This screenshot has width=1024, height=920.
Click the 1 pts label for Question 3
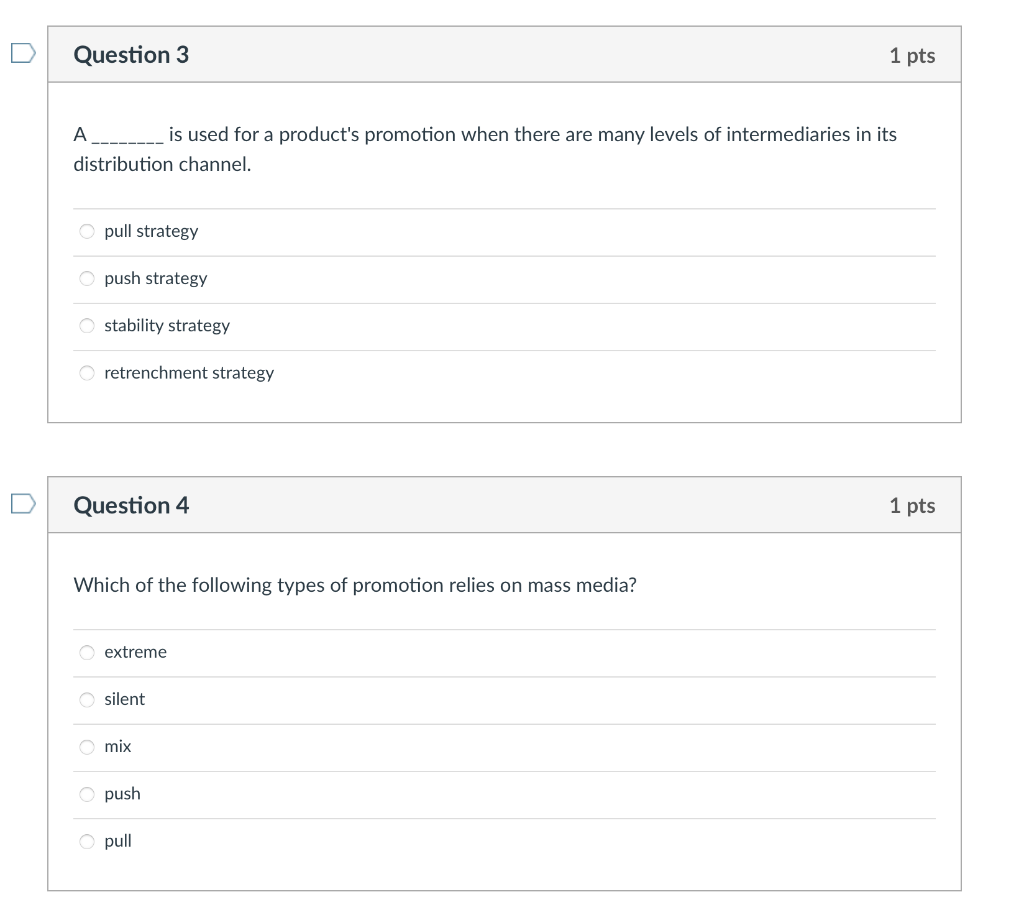pos(912,55)
